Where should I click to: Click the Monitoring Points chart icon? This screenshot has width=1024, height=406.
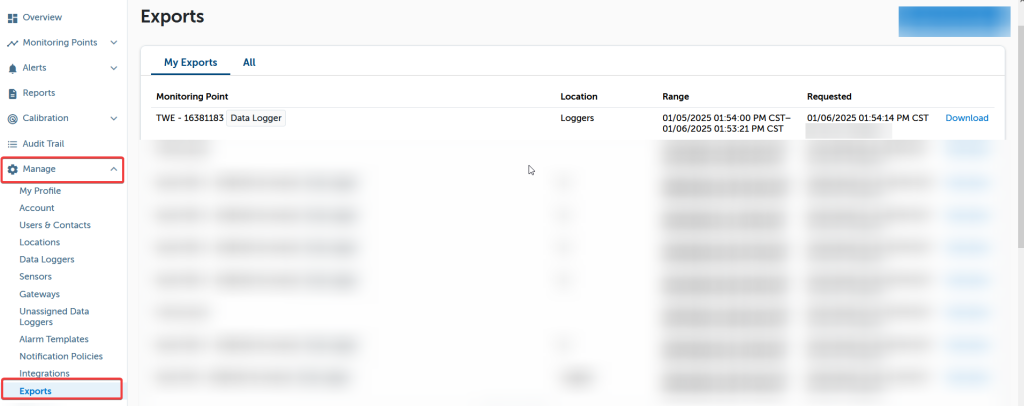click(x=13, y=43)
